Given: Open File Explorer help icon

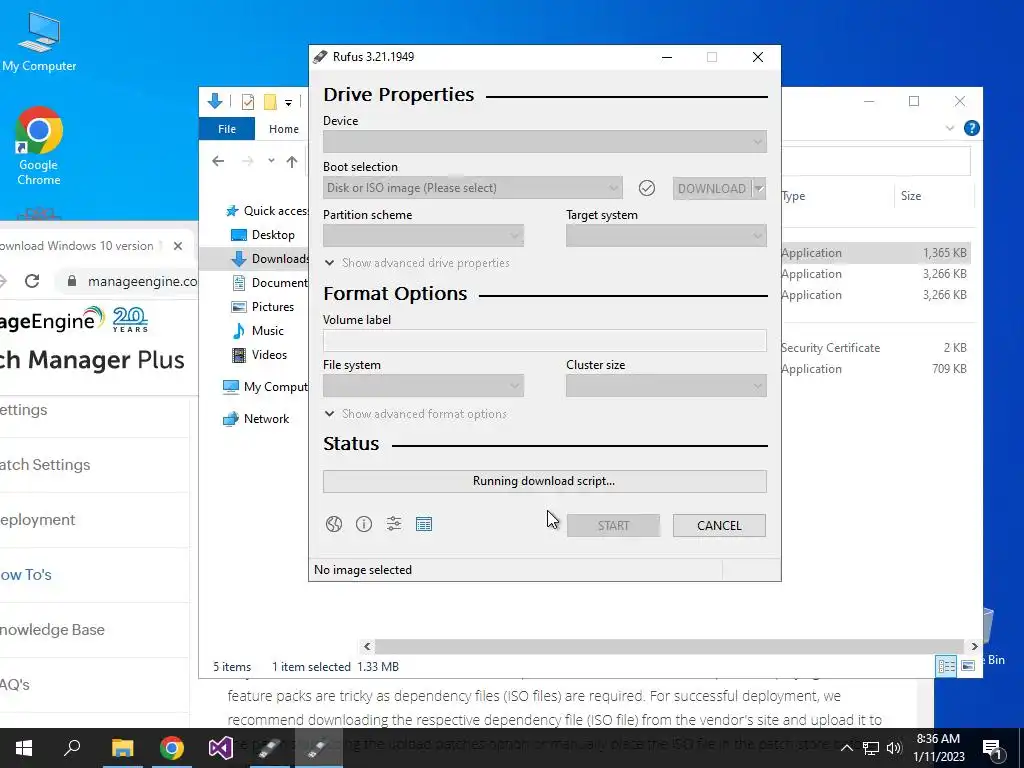Looking at the screenshot, I should pyautogui.click(x=971, y=128).
